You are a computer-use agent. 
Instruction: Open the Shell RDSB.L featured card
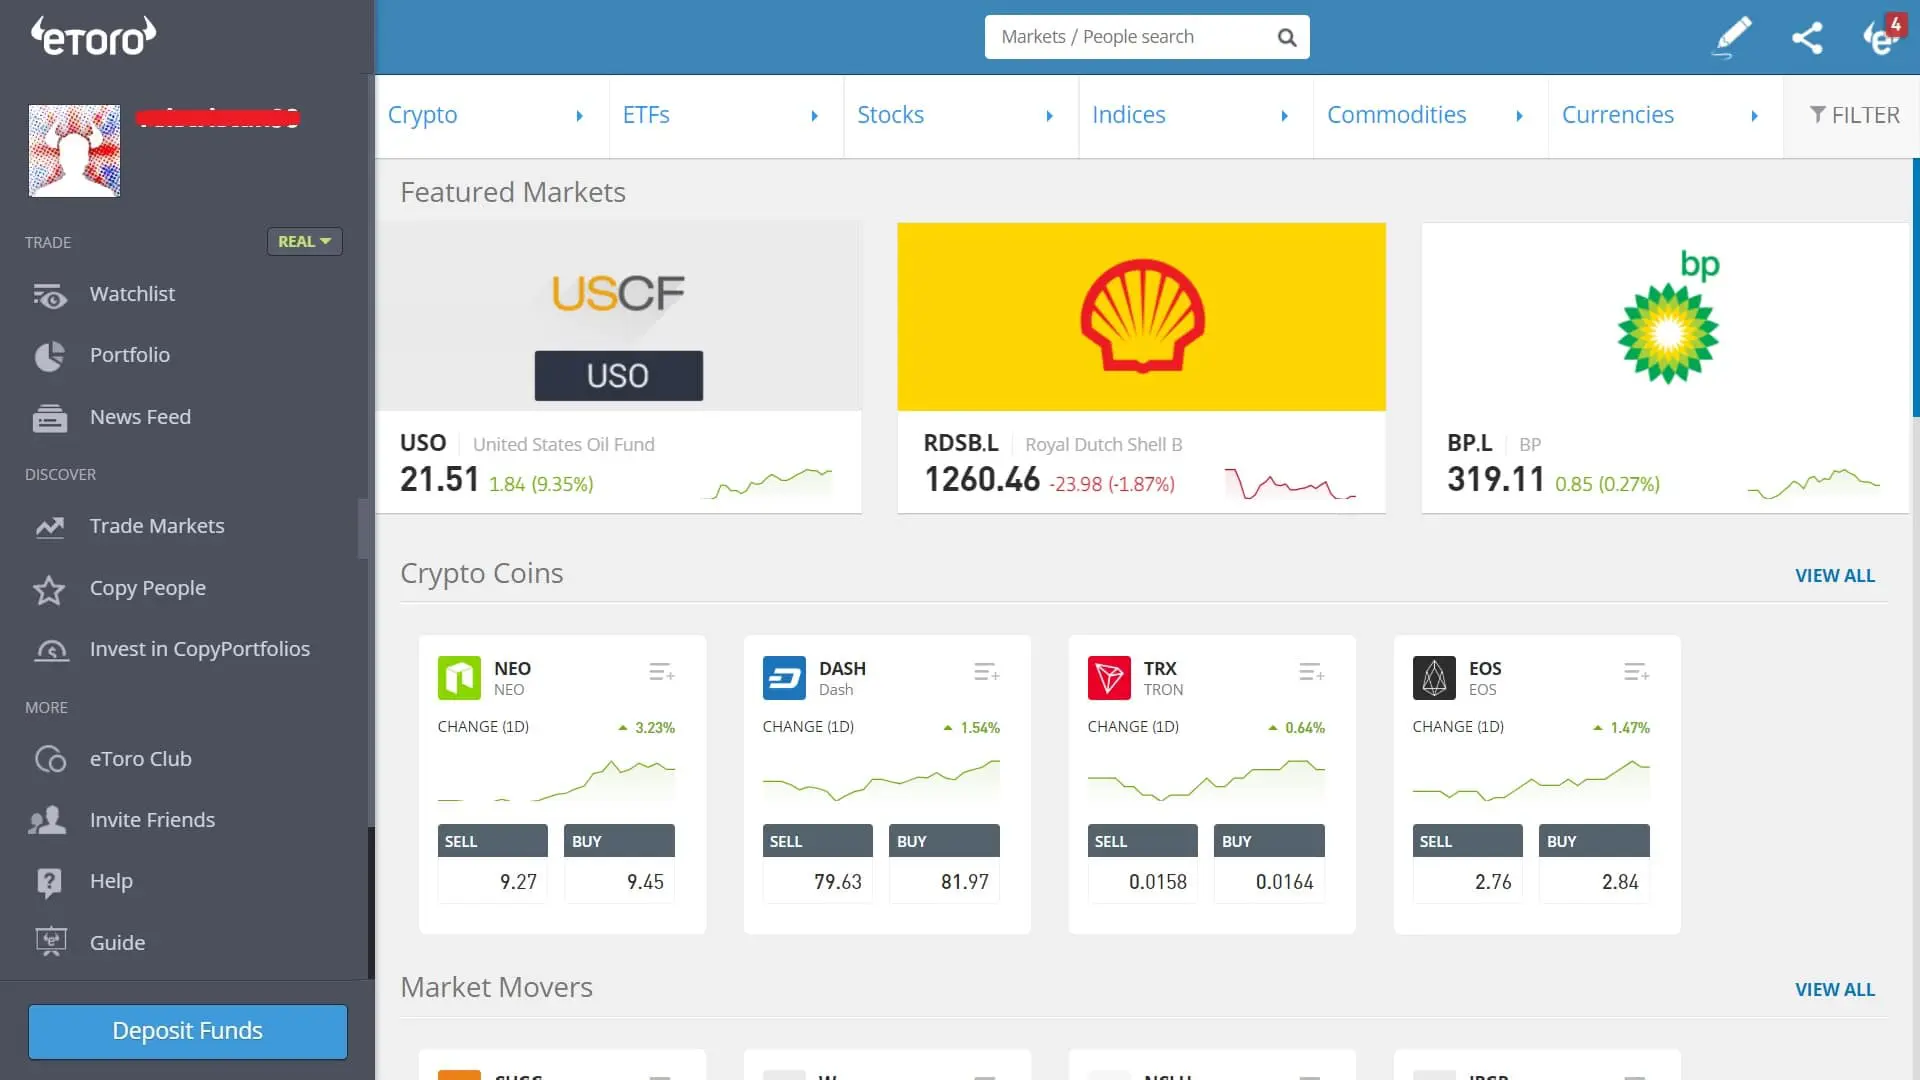(x=1141, y=368)
